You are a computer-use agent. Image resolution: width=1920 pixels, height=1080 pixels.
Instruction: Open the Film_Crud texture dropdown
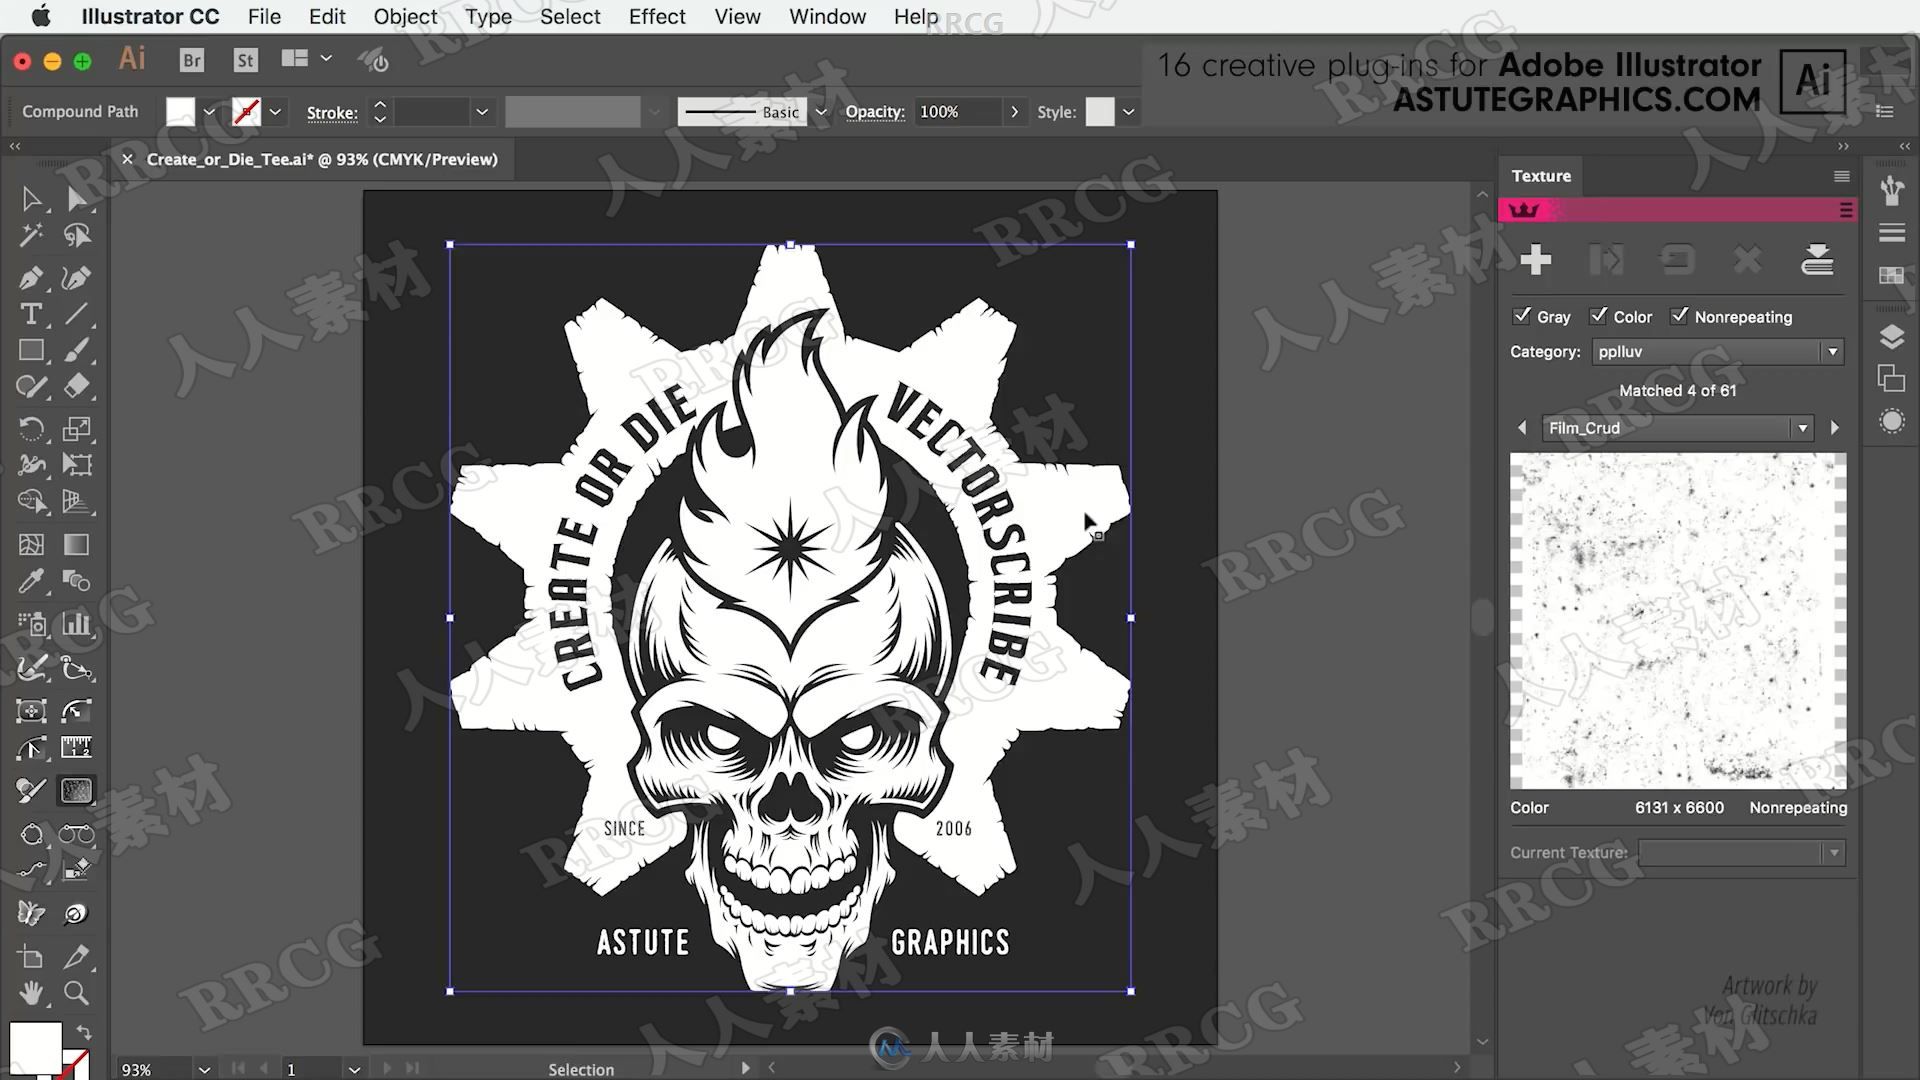1677,428
